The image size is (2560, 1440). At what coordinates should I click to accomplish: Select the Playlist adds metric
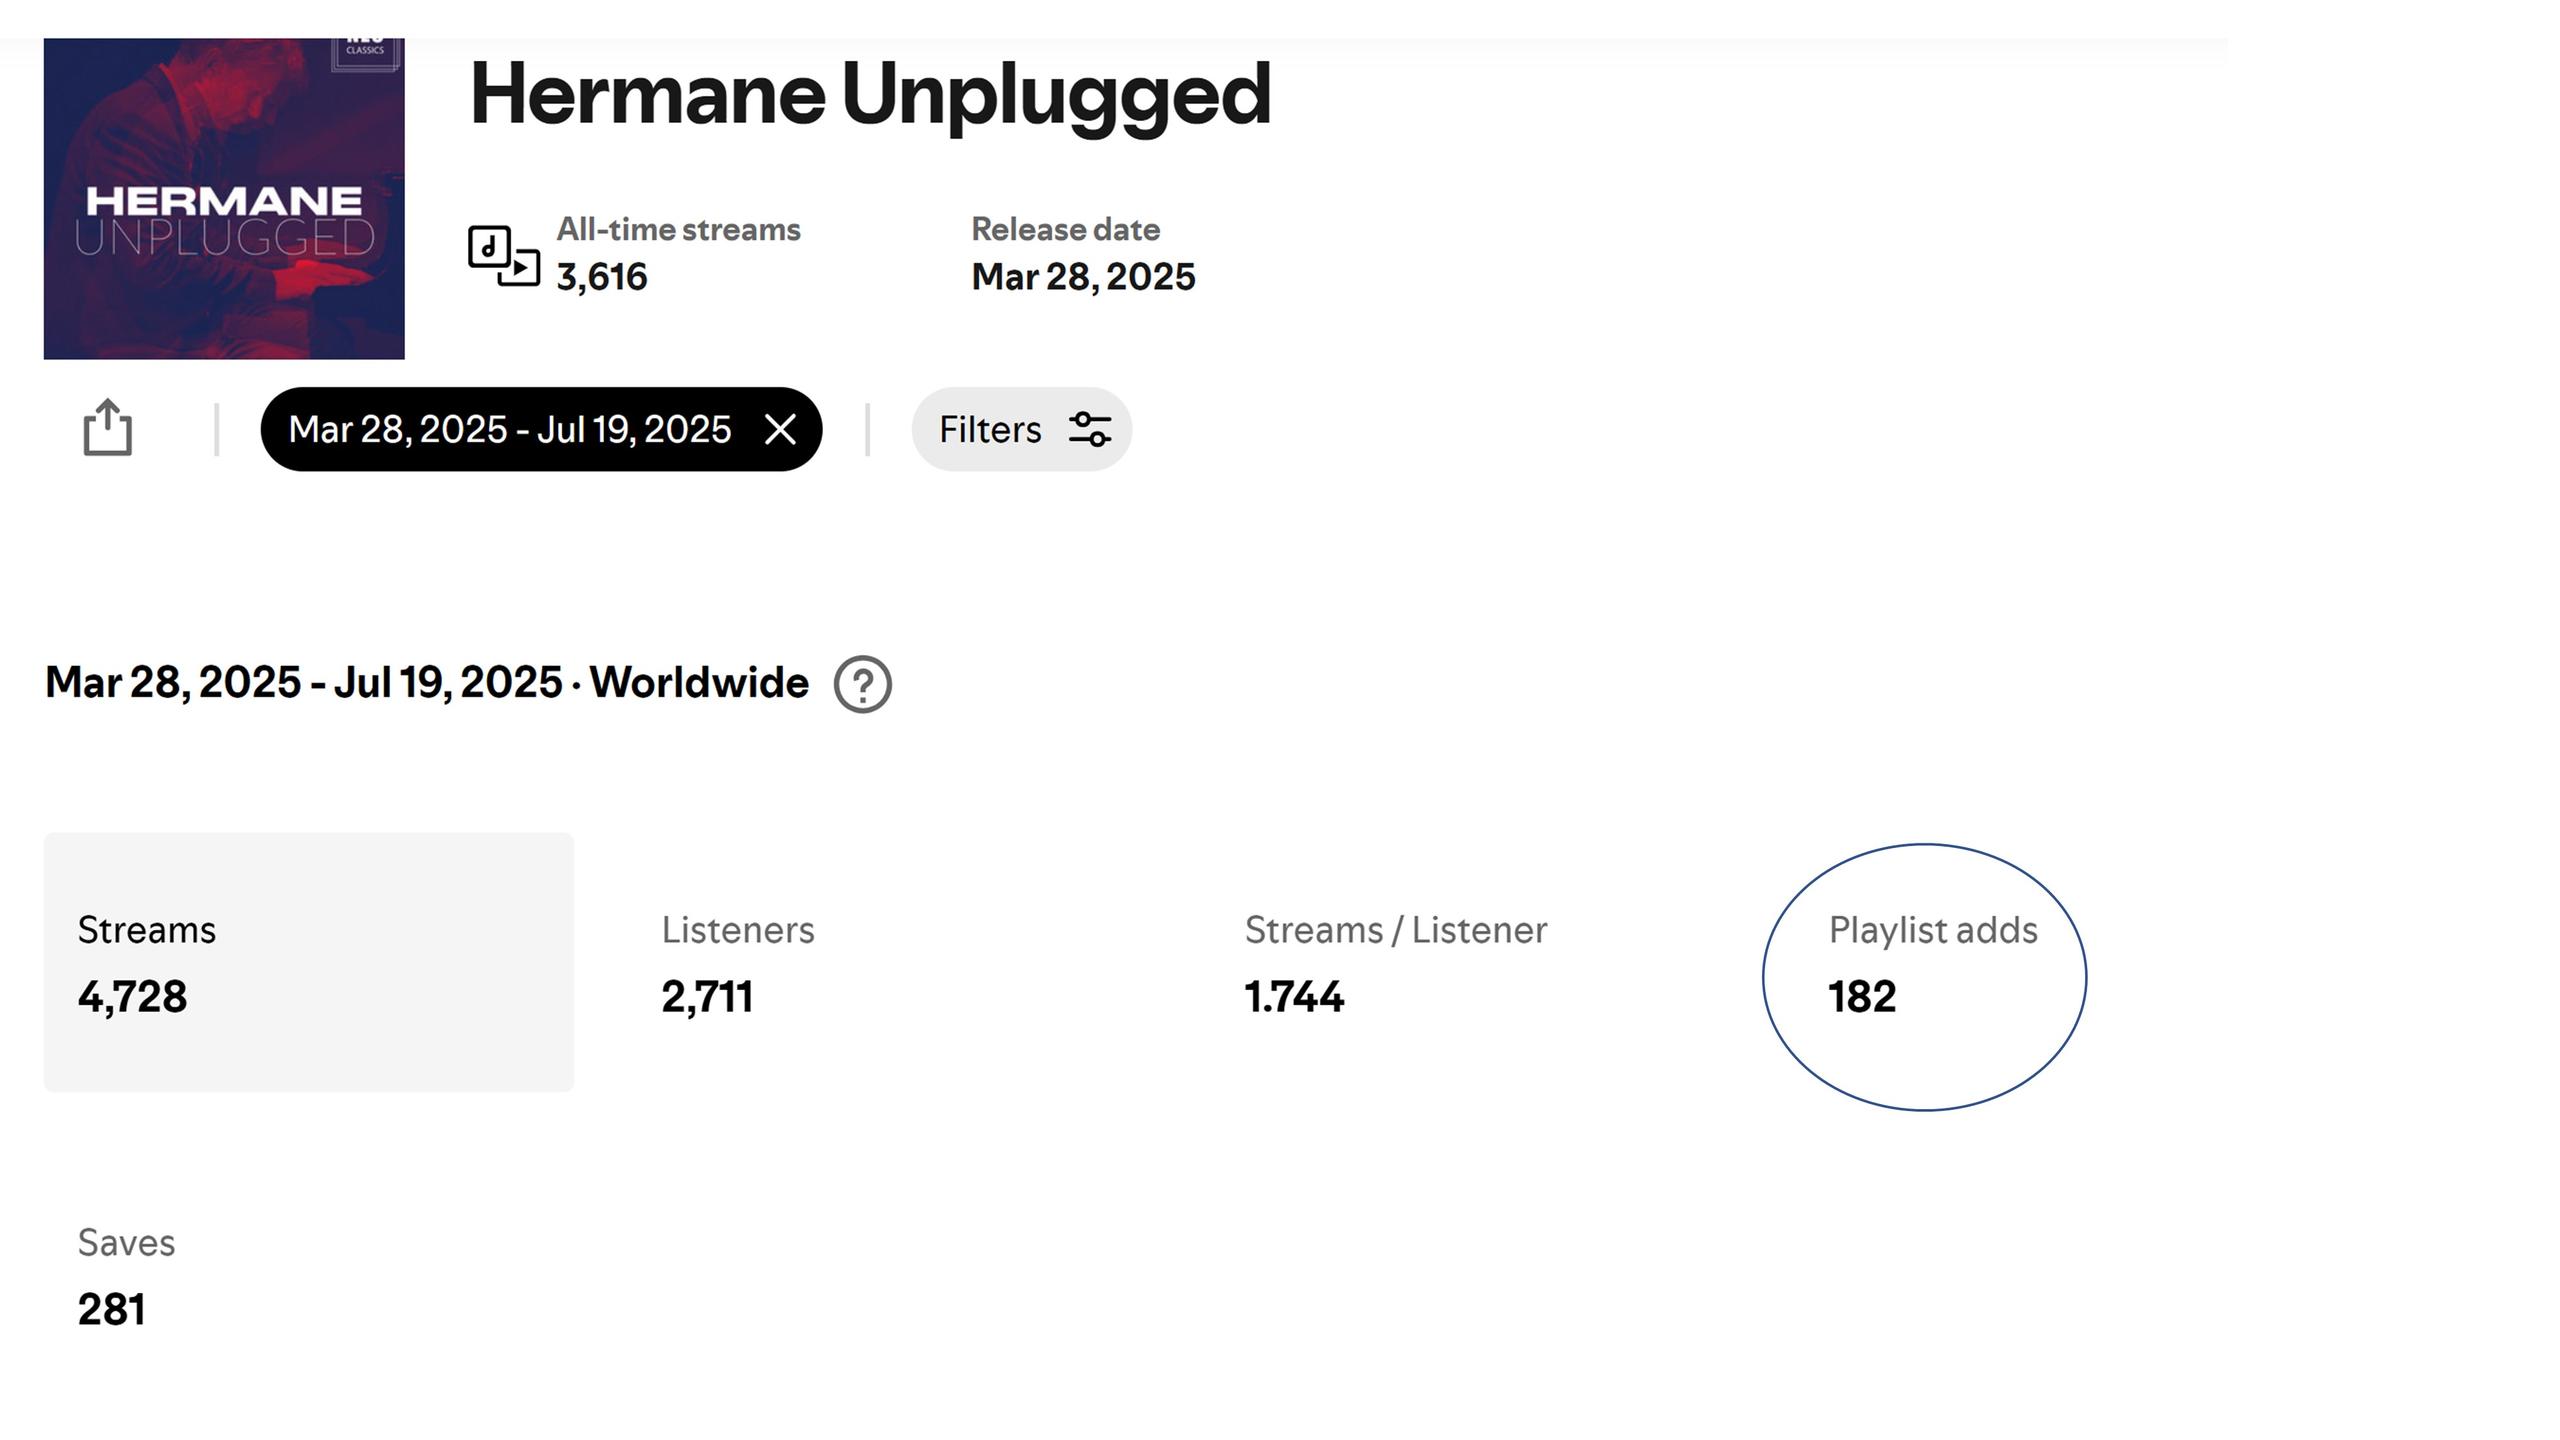(1932, 962)
